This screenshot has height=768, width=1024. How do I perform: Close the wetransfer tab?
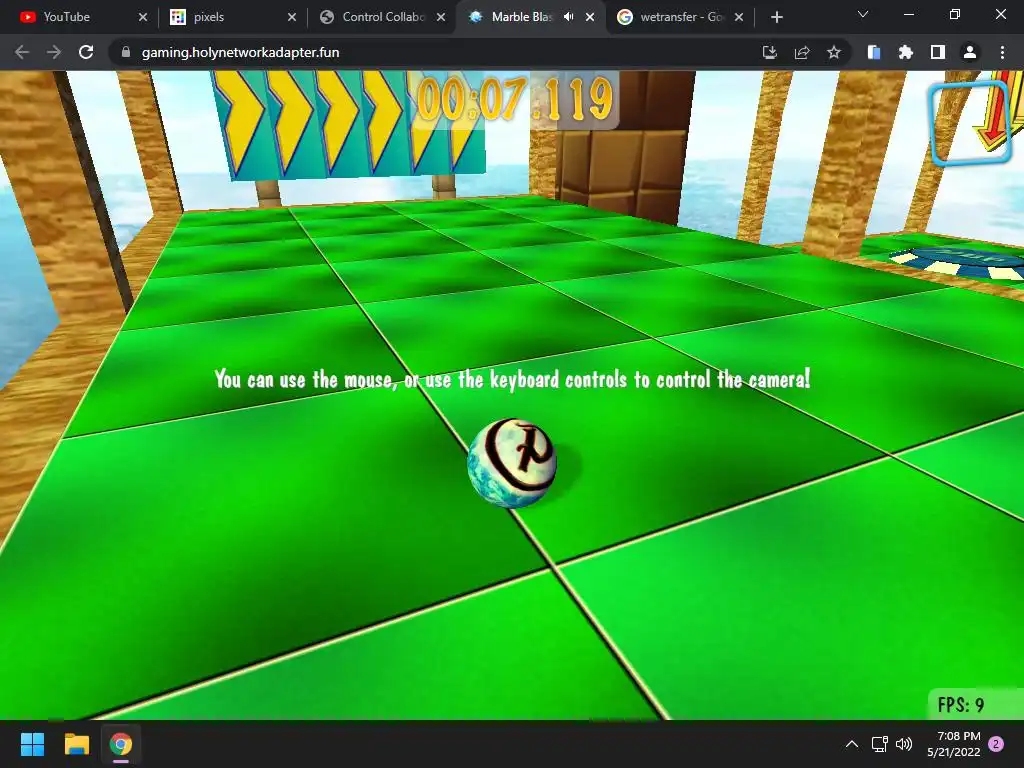point(739,17)
